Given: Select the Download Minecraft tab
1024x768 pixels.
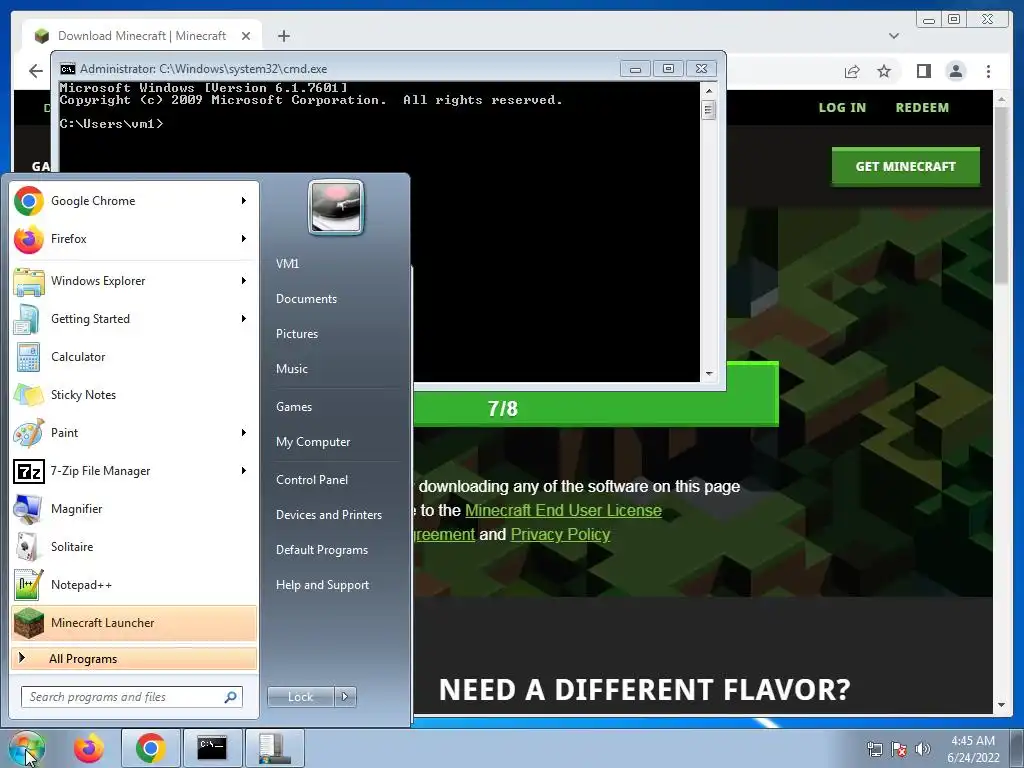Looking at the screenshot, I should pos(142,35).
